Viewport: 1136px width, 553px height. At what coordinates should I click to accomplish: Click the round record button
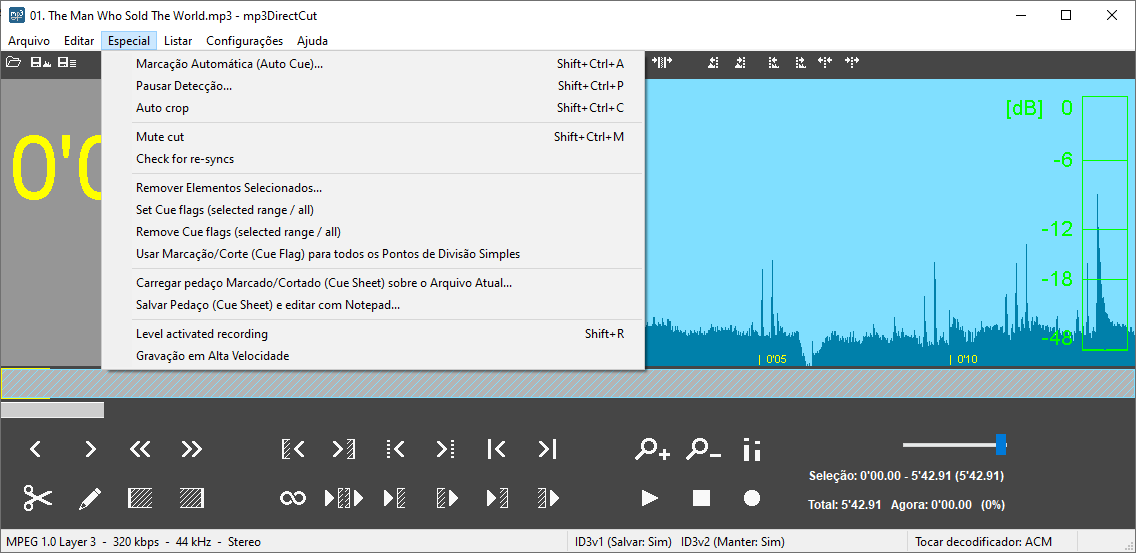[752, 498]
